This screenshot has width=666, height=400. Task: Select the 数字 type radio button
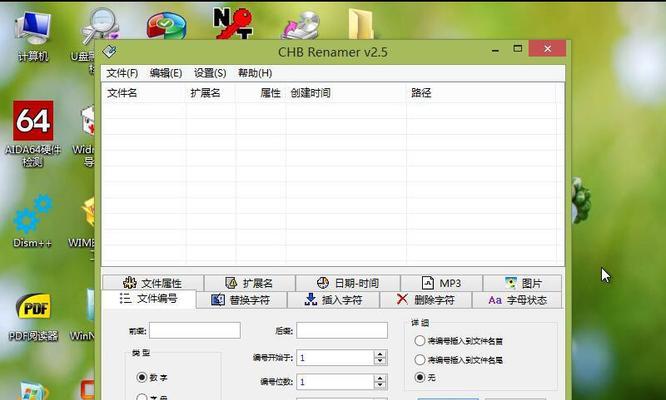(141, 377)
